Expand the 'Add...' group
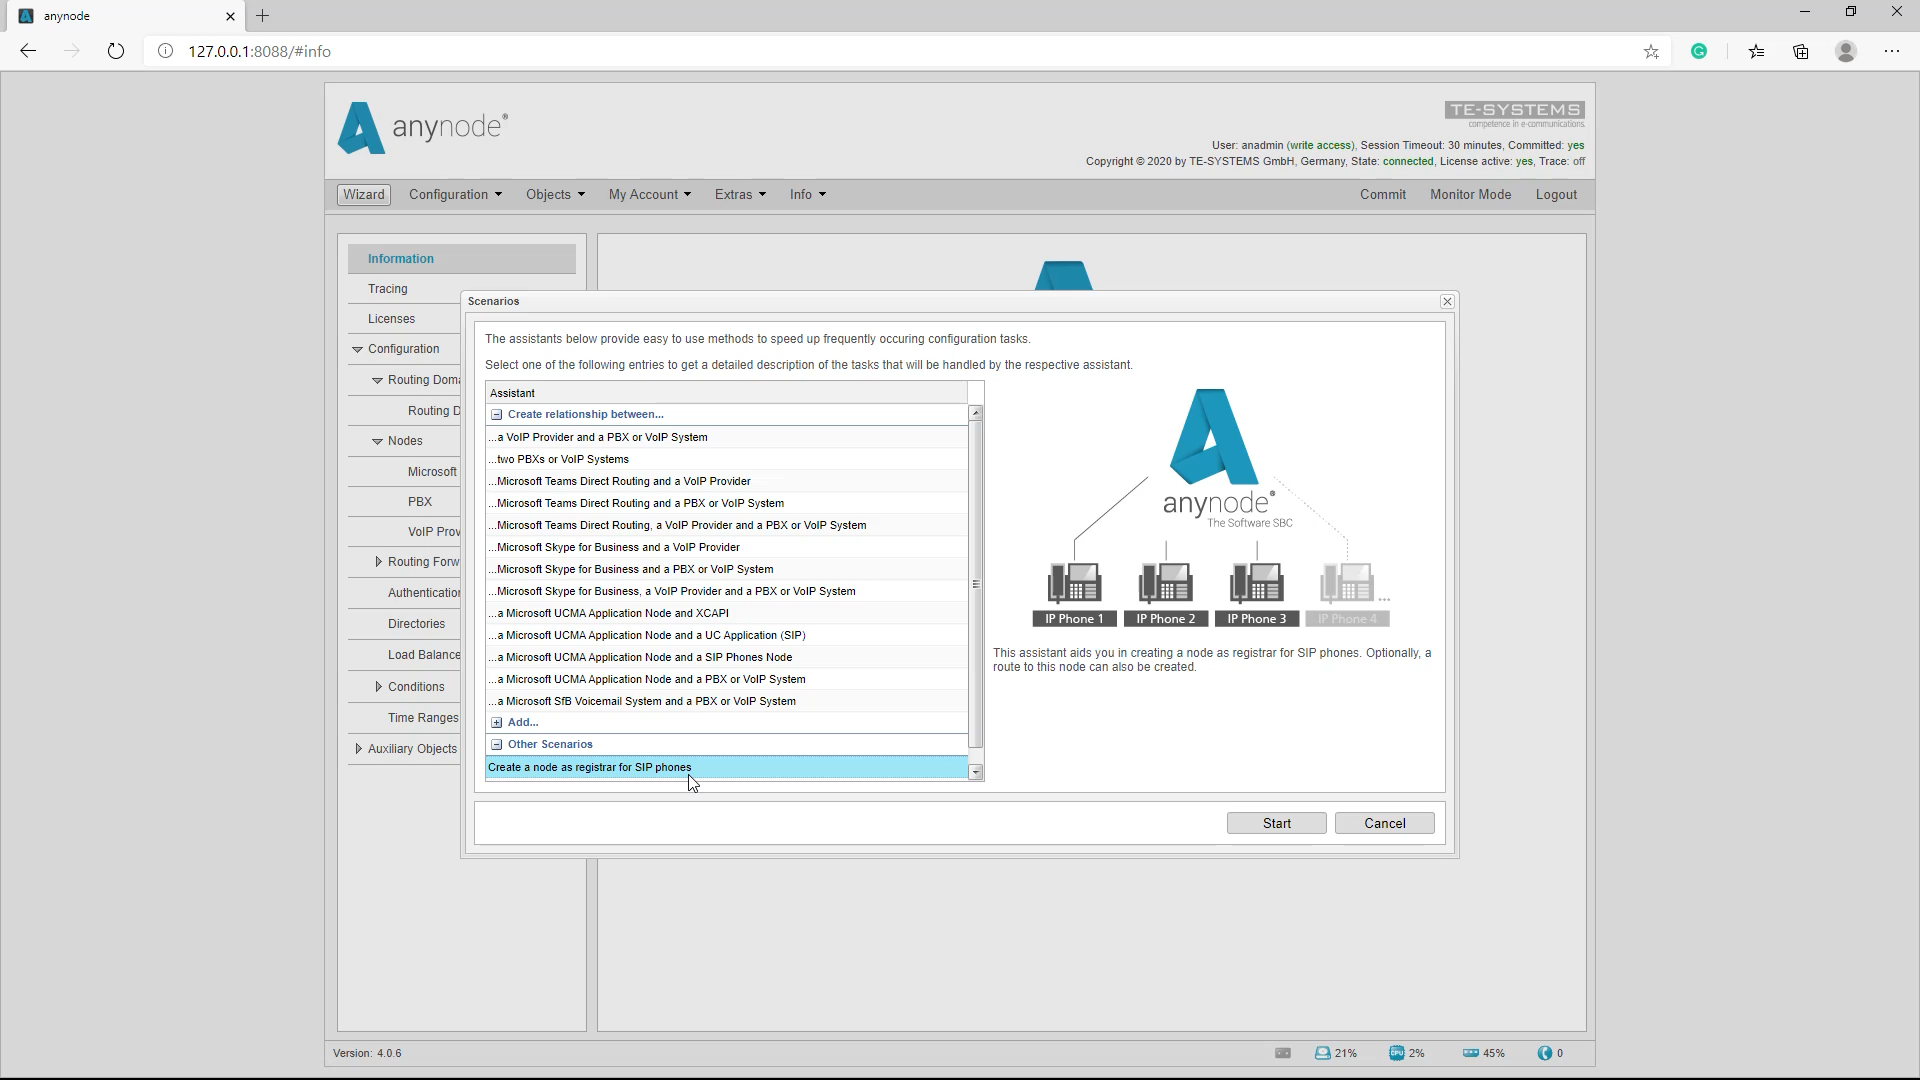Viewport: 1920px width, 1080px height. 497,722
